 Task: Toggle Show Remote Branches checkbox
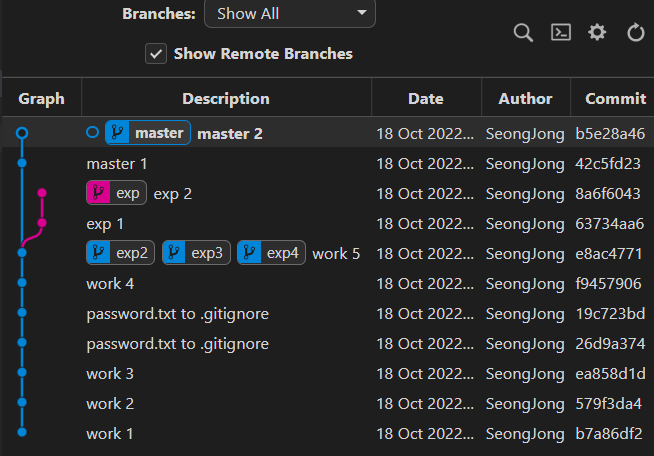[156, 54]
